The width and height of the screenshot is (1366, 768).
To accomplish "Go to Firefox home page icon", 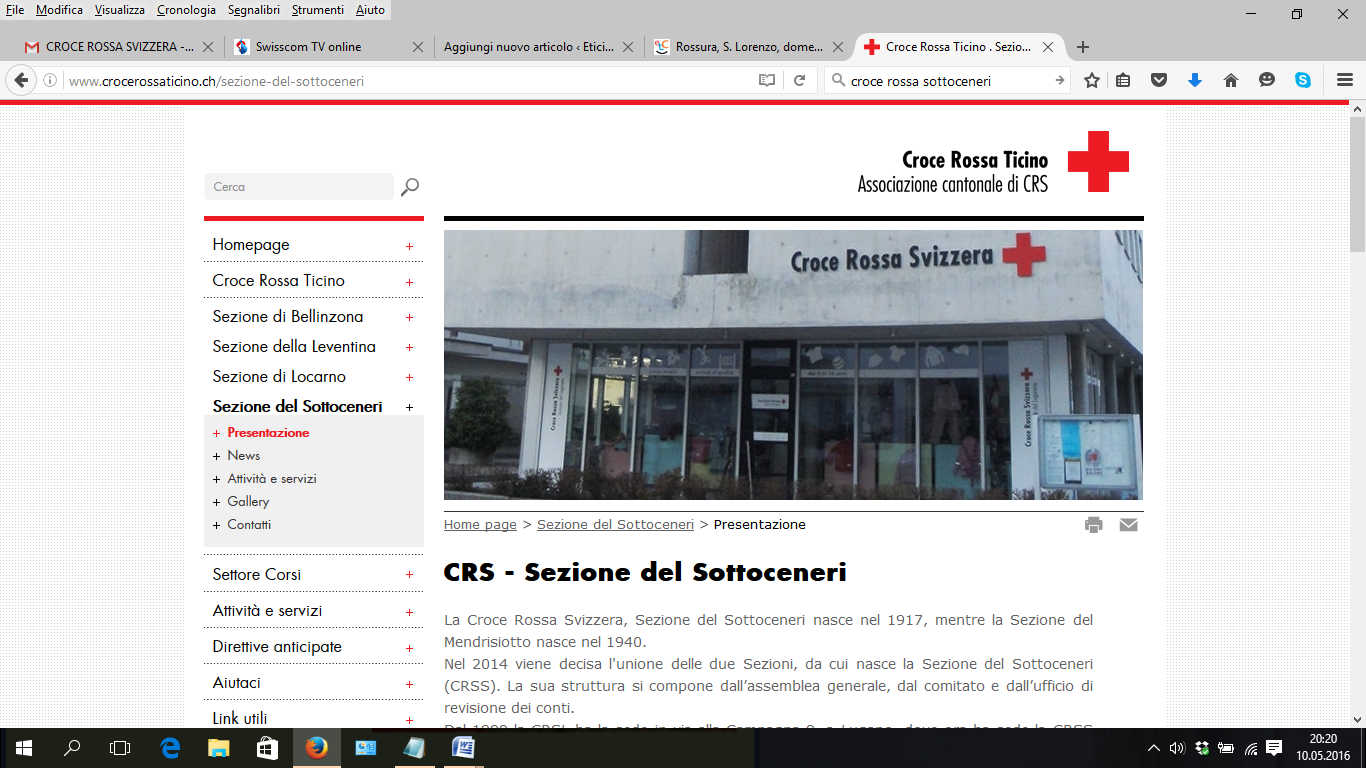I will (1231, 81).
